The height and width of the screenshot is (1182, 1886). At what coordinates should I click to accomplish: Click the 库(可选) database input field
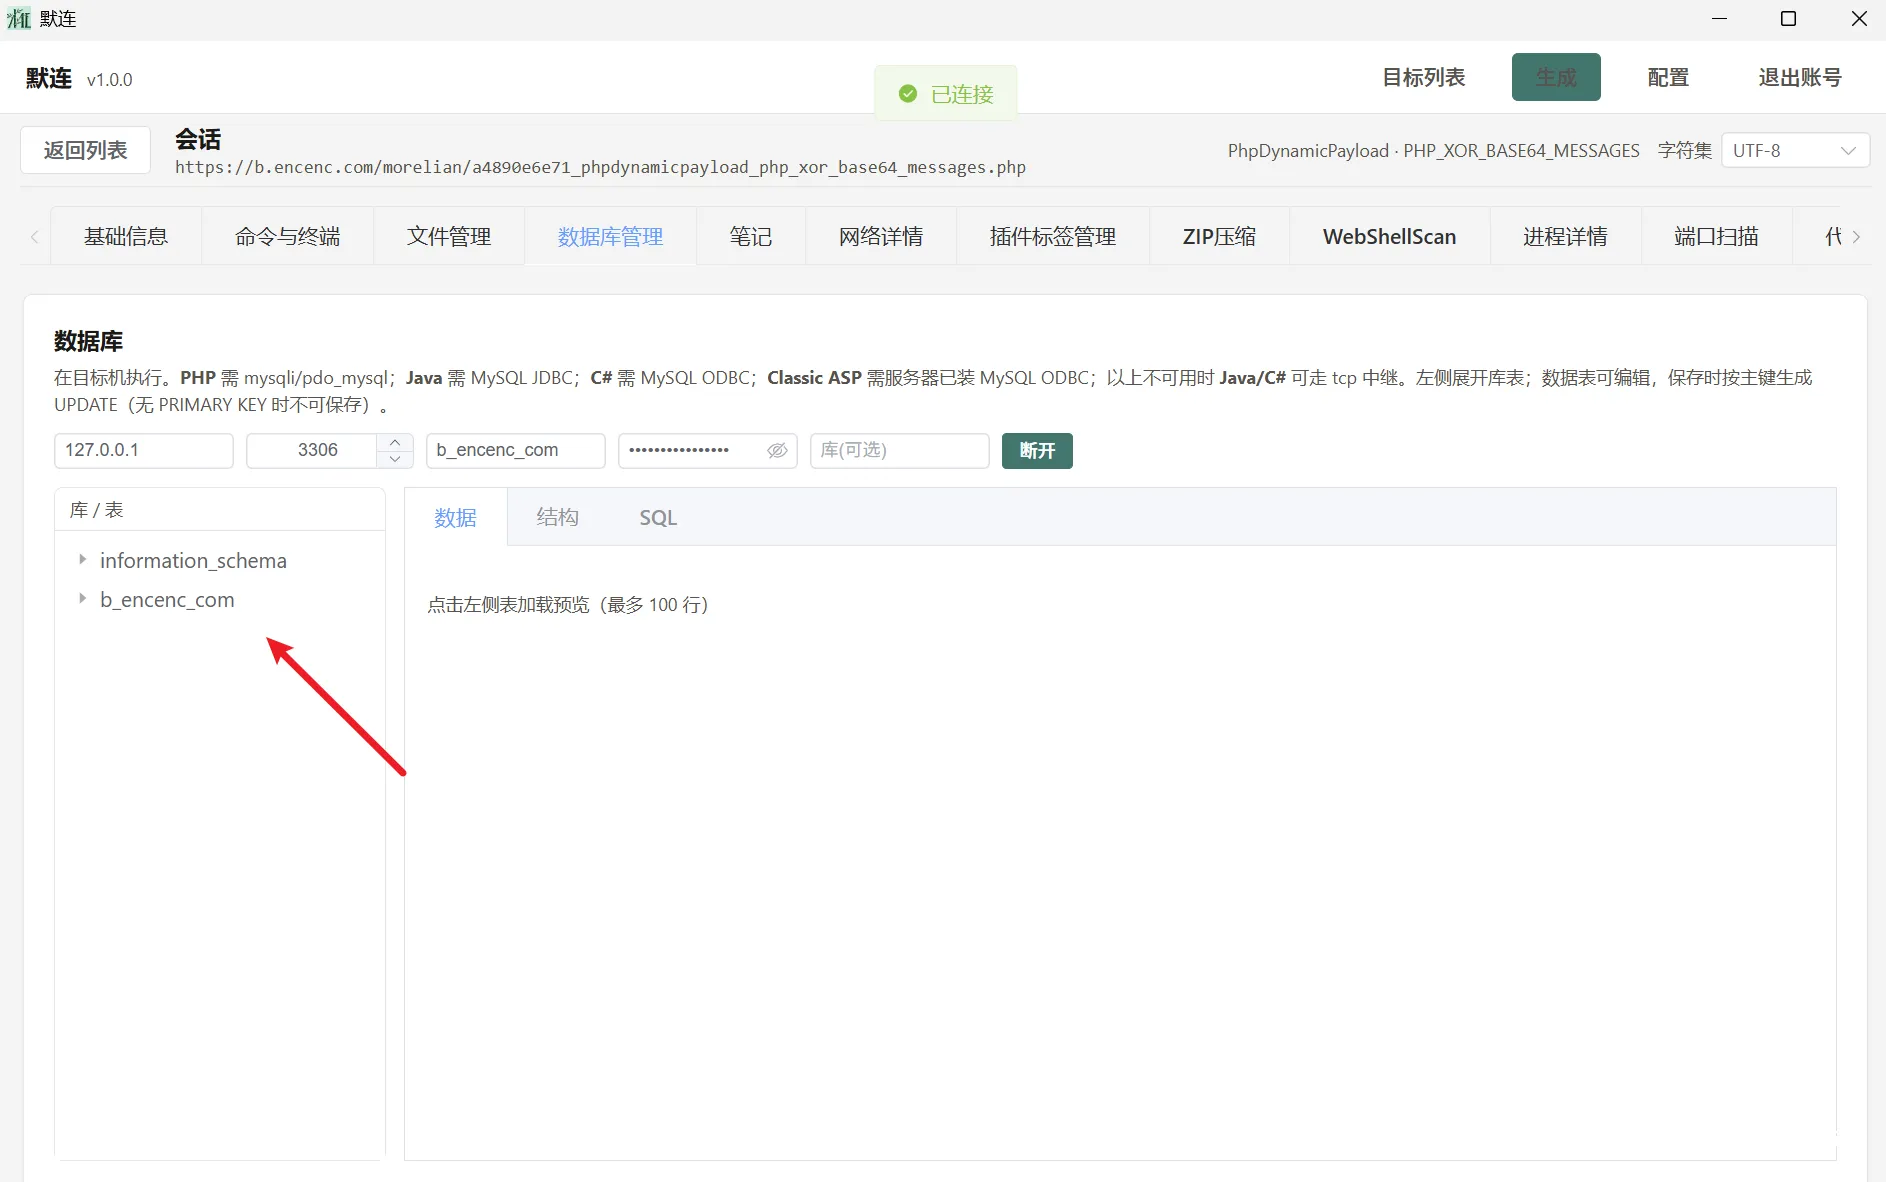898,450
